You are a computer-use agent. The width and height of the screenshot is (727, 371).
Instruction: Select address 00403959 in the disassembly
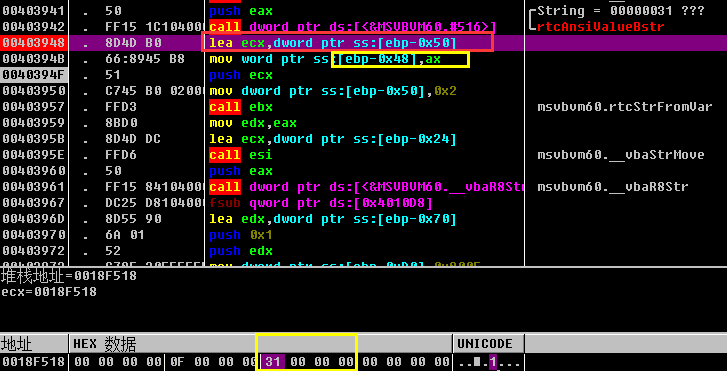point(33,123)
